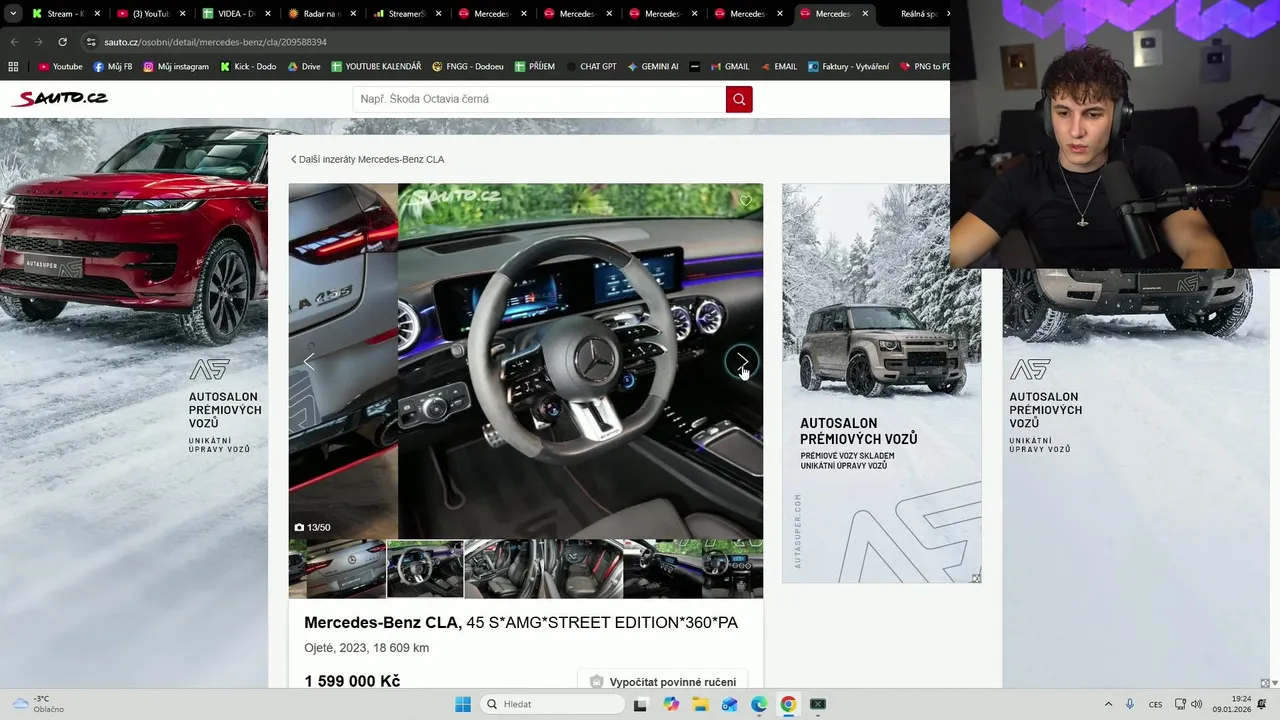This screenshot has width=1280, height=720.
Task: Open the weather widget showing -3°C
Action: coord(38,704)
